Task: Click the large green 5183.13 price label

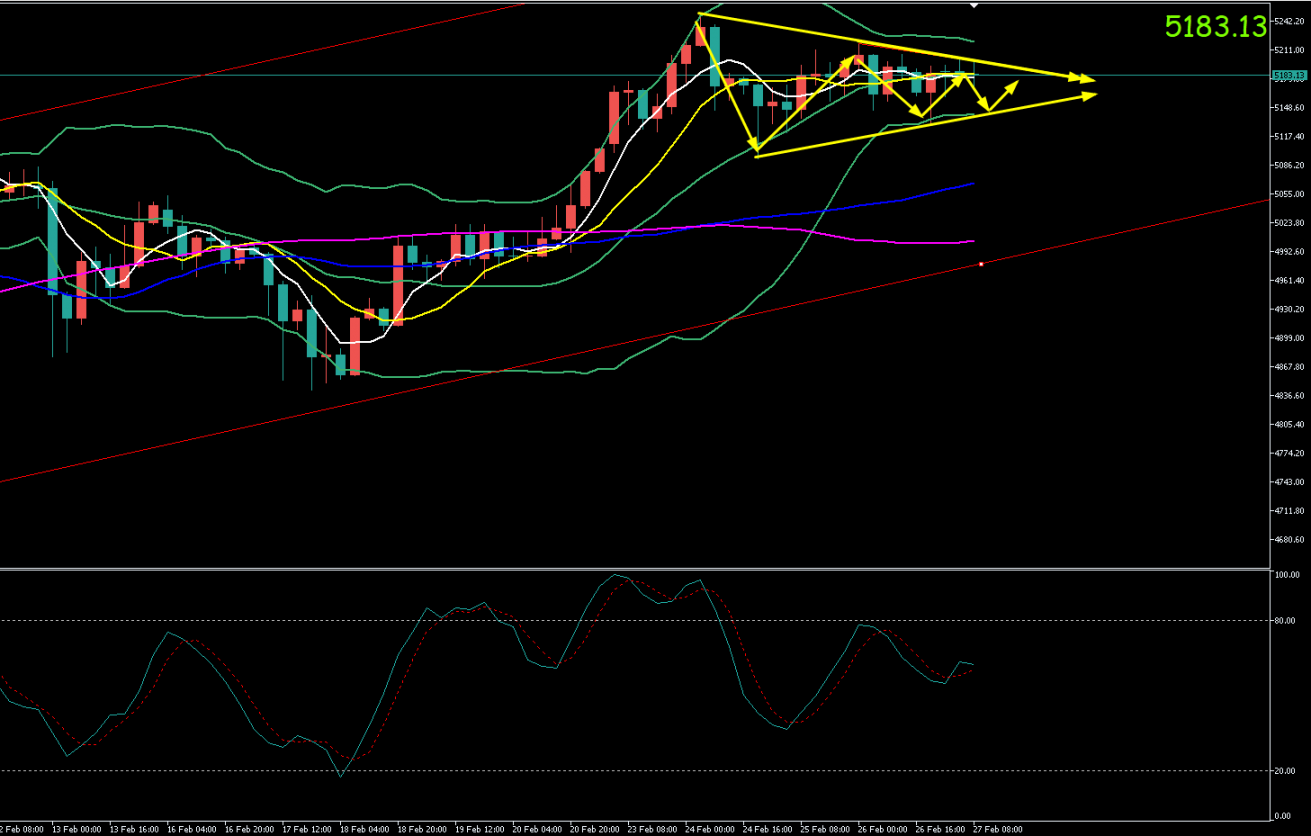Action: pyautogui.click(x=1216, y=27)
